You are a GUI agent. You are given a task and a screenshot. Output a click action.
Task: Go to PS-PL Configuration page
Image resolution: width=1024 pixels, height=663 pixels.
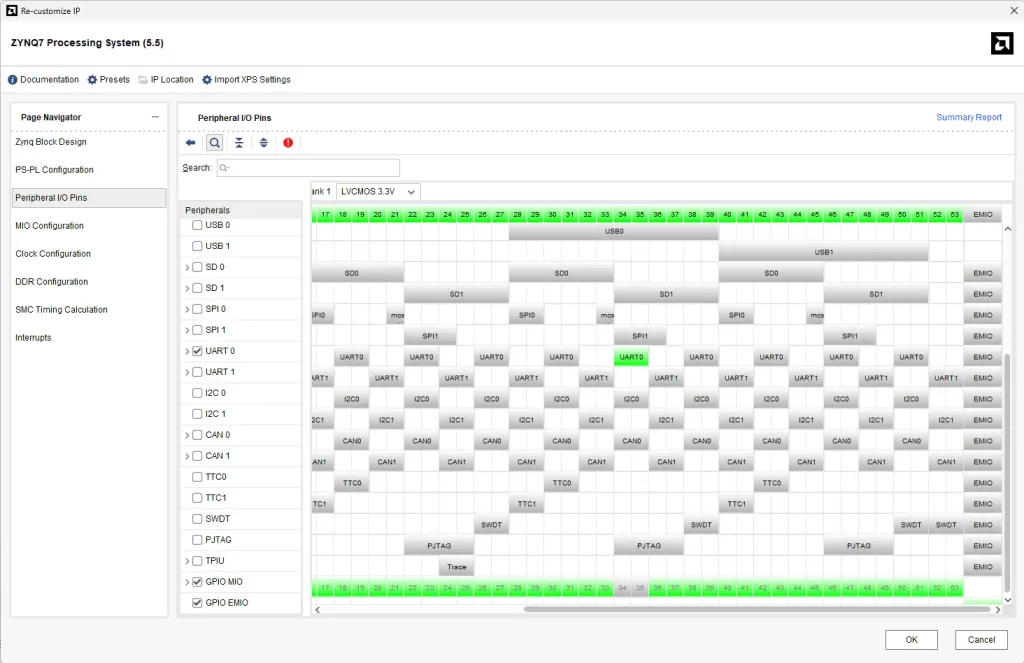tap(54, 170)
